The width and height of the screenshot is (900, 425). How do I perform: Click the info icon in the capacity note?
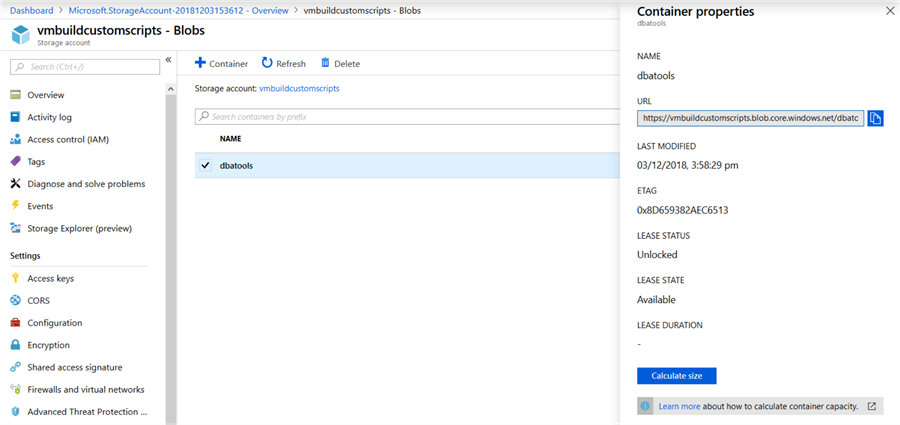[x=646, y=406]
